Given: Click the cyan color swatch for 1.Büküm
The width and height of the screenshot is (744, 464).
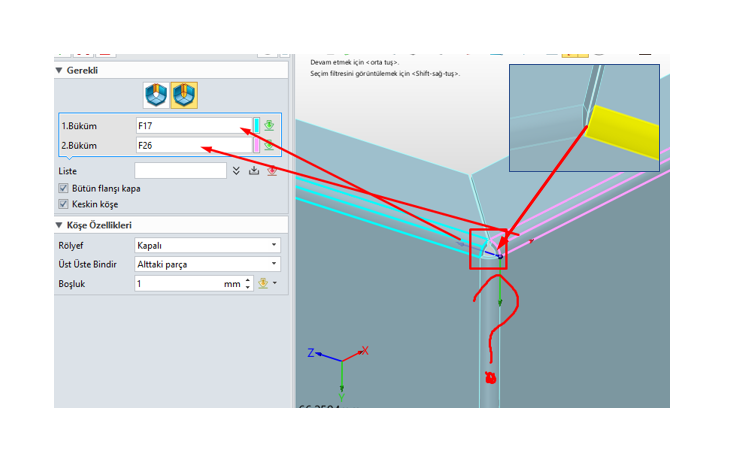Looking at the screenshot, I should click(257, 125).
